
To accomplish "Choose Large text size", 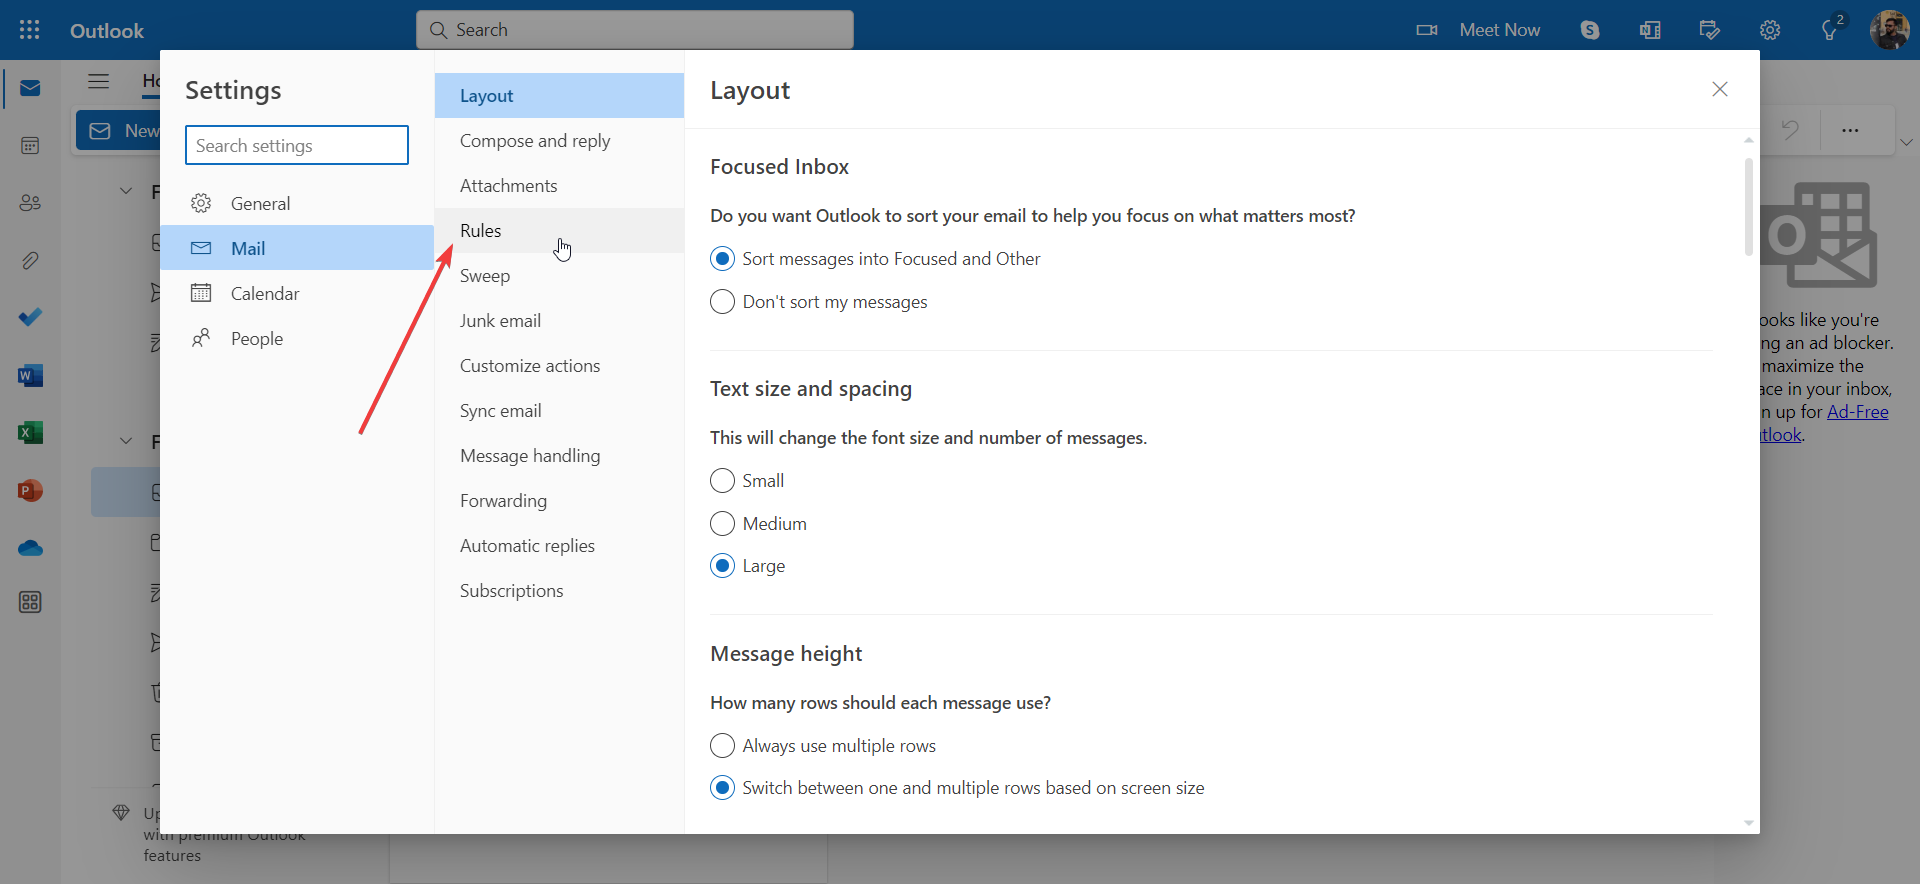I will (x=722, y=566).
